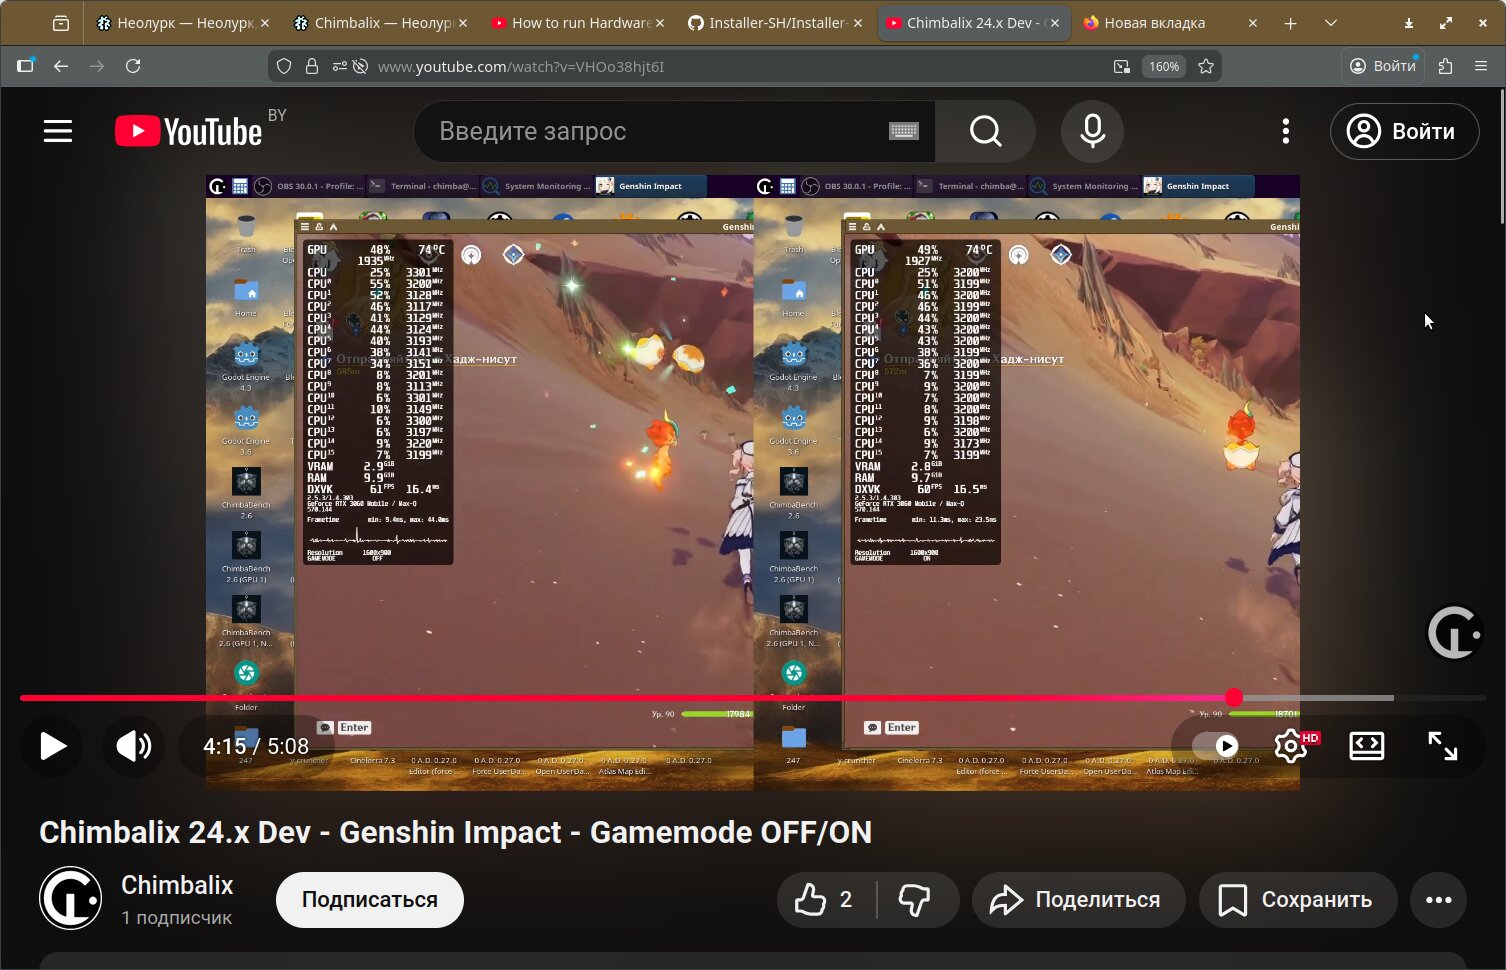Reset the 160% zoom indicator
1506x970 pixels.
pyautogui.click(x=1163, y=66)
